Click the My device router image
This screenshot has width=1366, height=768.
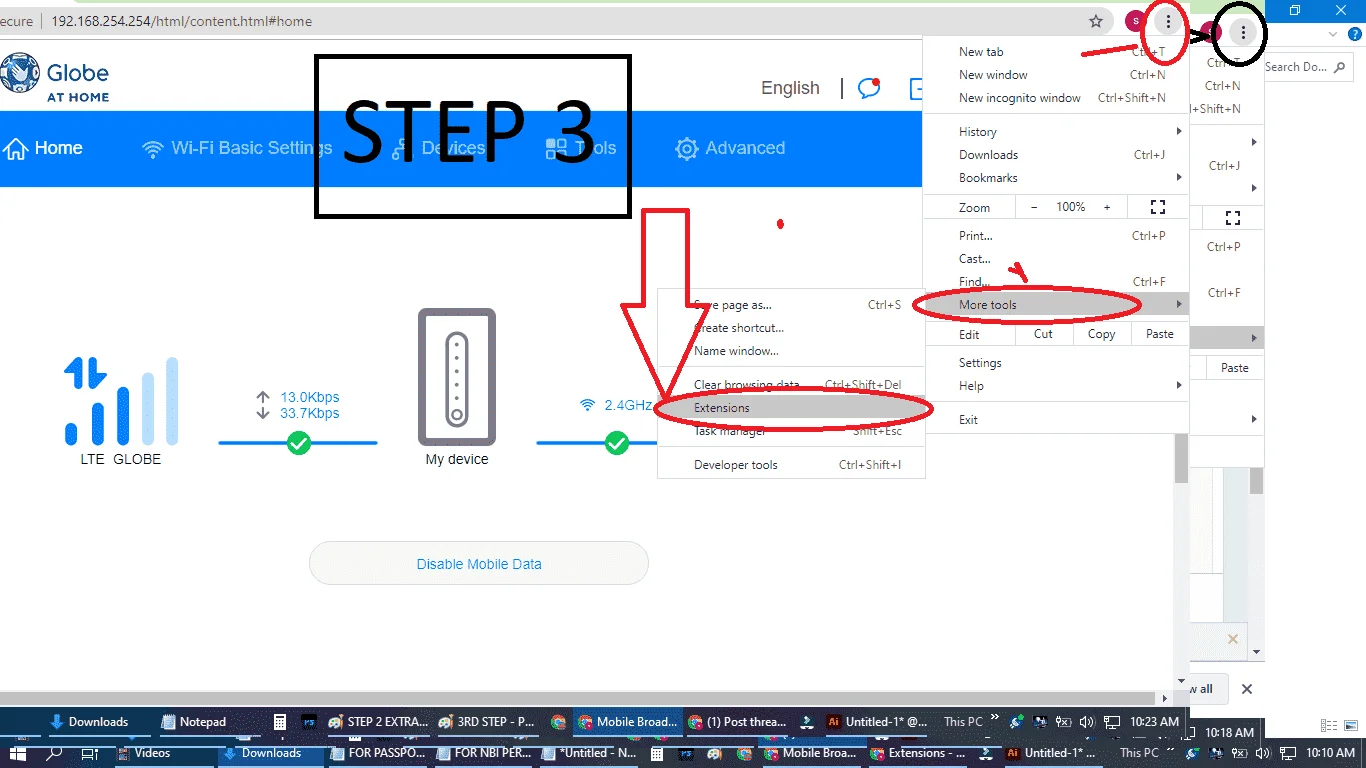457,377
